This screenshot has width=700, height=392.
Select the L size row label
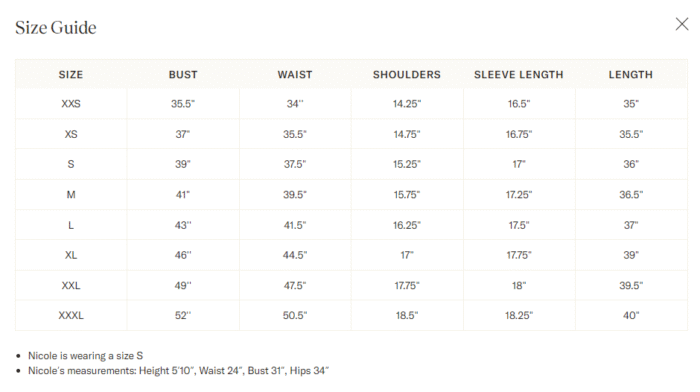click(x=71, y=225)
